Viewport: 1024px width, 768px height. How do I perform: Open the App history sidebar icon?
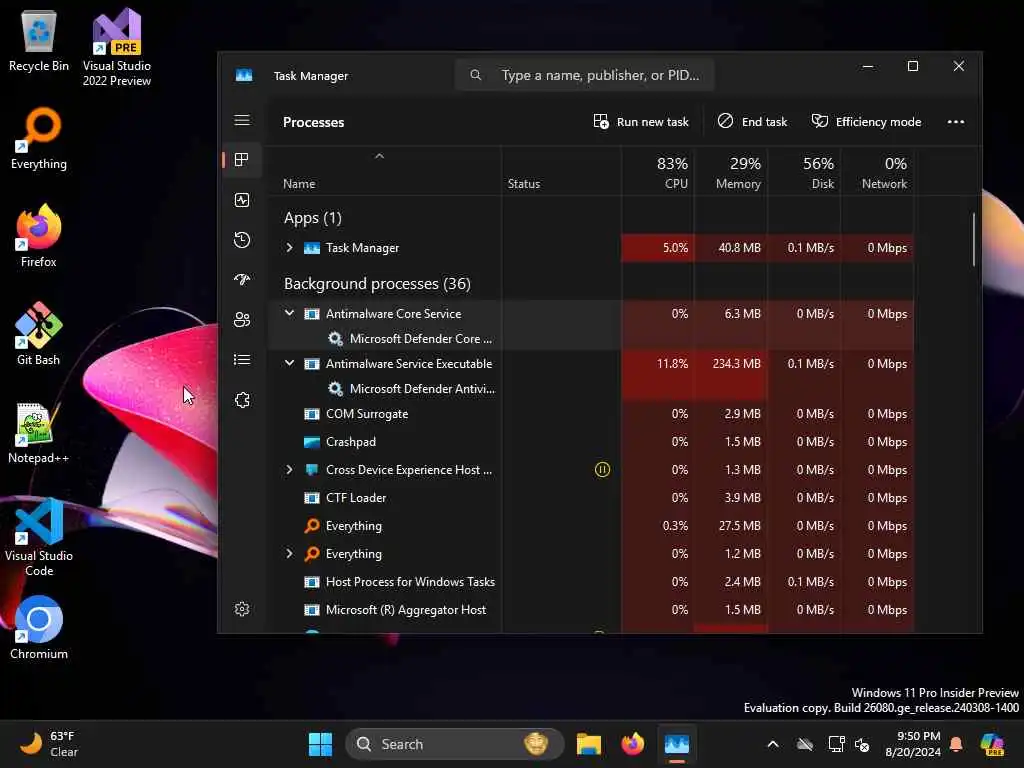point(242,240)
